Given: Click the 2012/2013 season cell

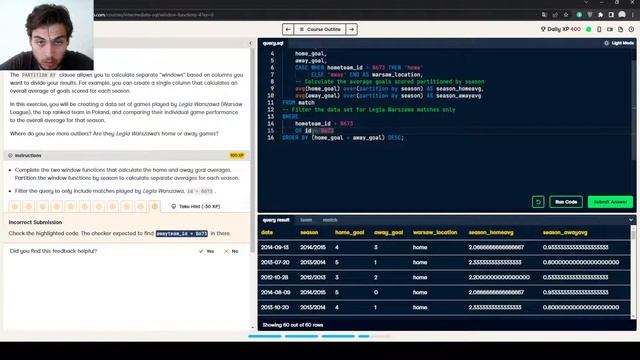Looking at the screenshot, I should click(x=313, y=278).
